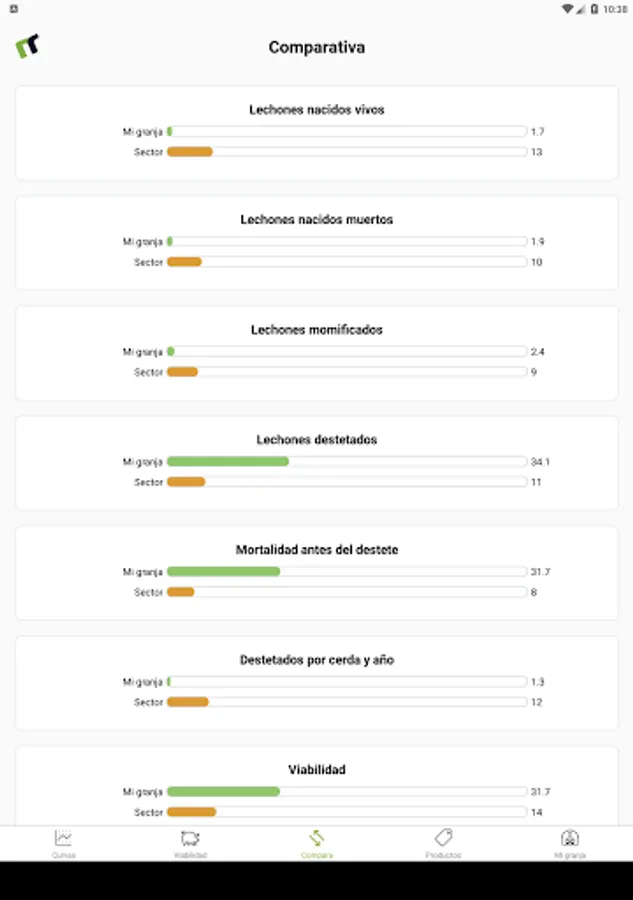Click Sector bar under Lechones nacidos muertos

point(346,262)
